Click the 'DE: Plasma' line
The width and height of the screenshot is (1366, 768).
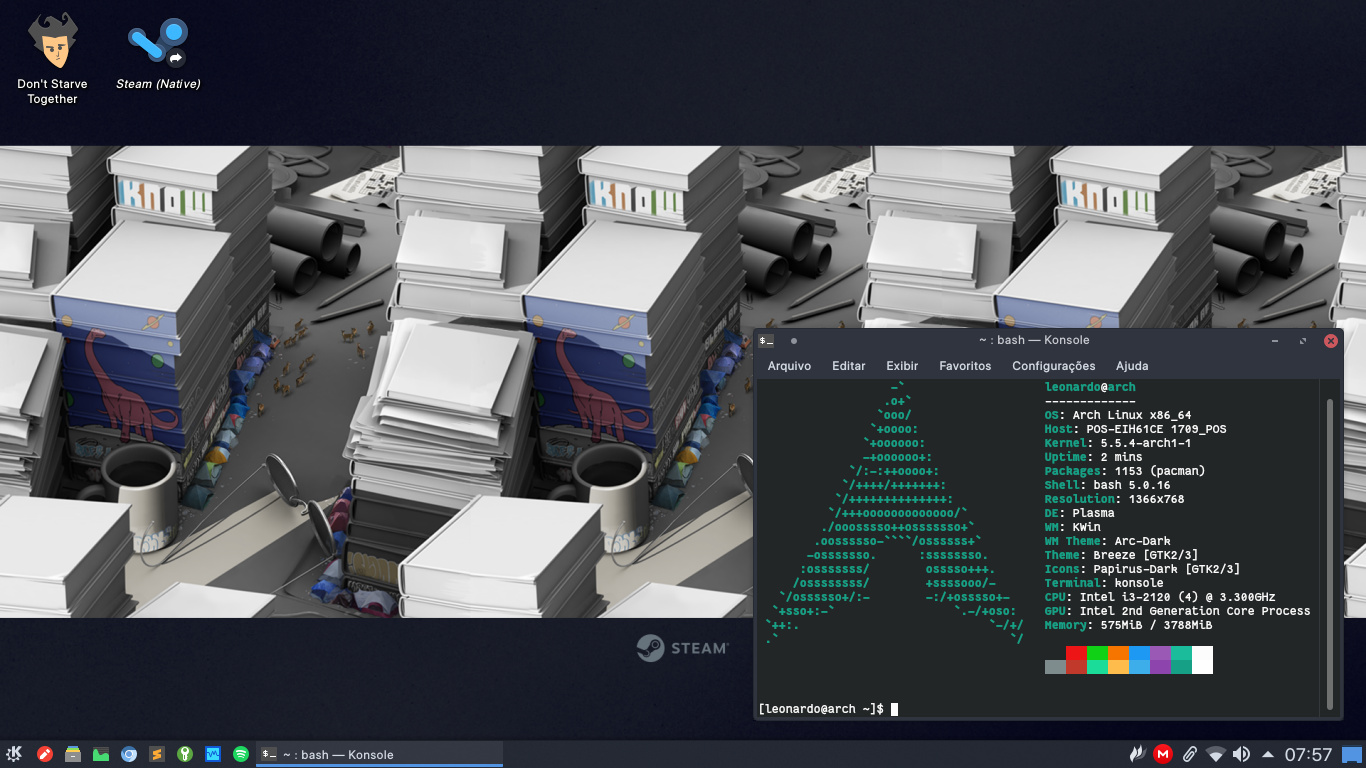click(1080, 513)
